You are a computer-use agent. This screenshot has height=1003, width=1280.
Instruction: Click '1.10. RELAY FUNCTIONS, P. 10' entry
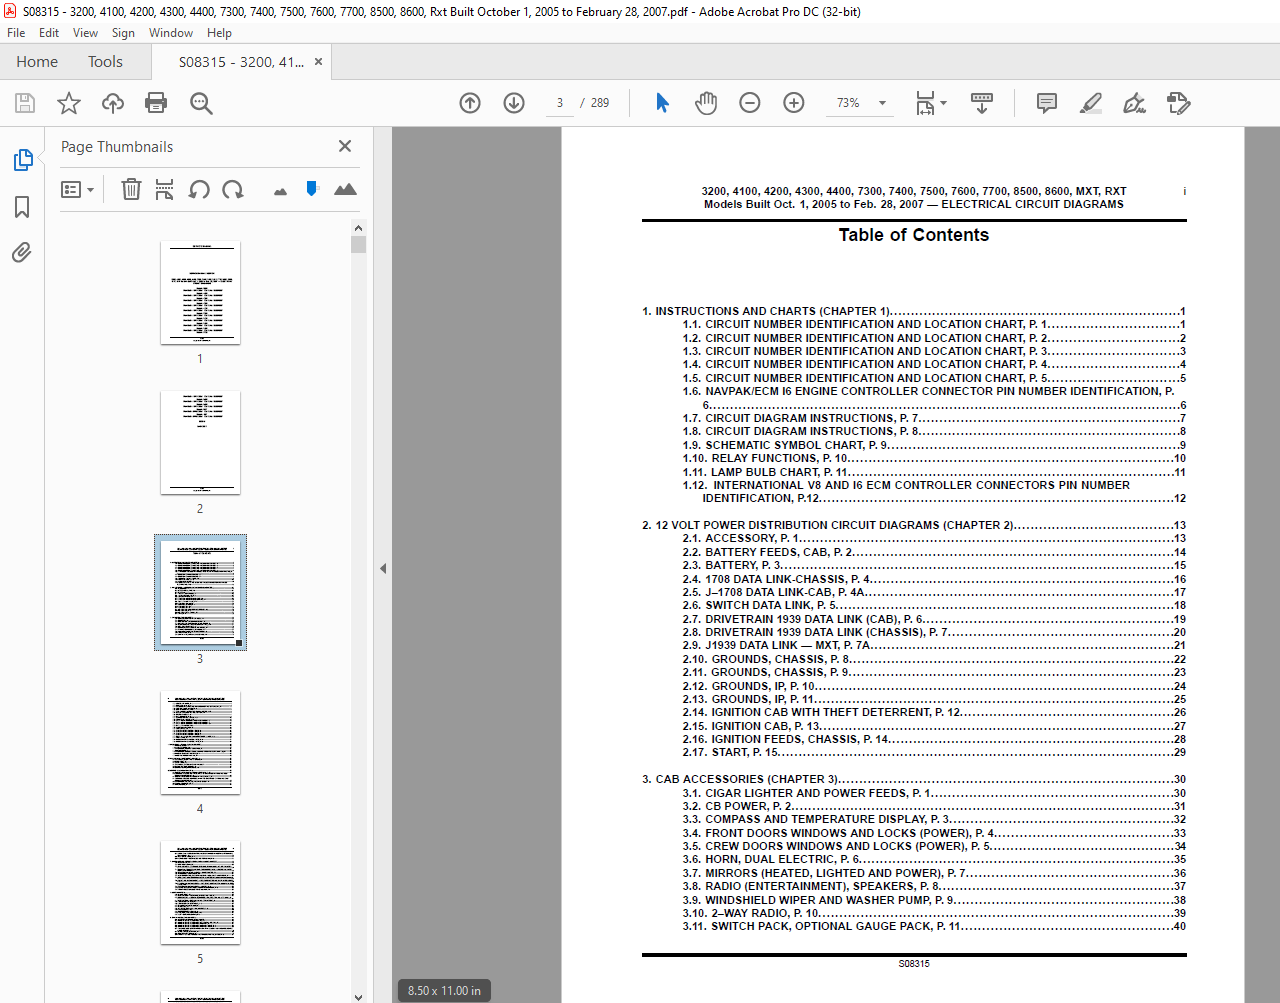[x=934, y=458]
